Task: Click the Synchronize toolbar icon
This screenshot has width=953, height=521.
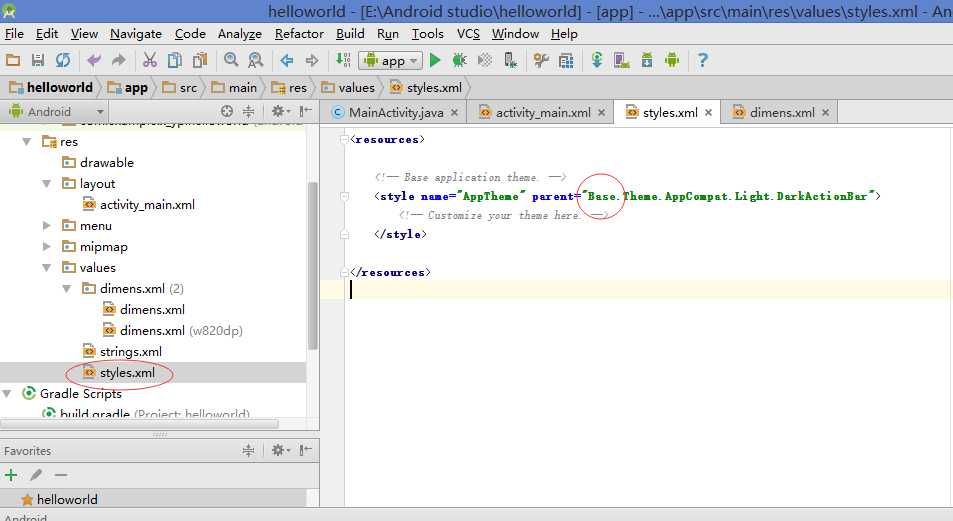Action: point(63,60)
